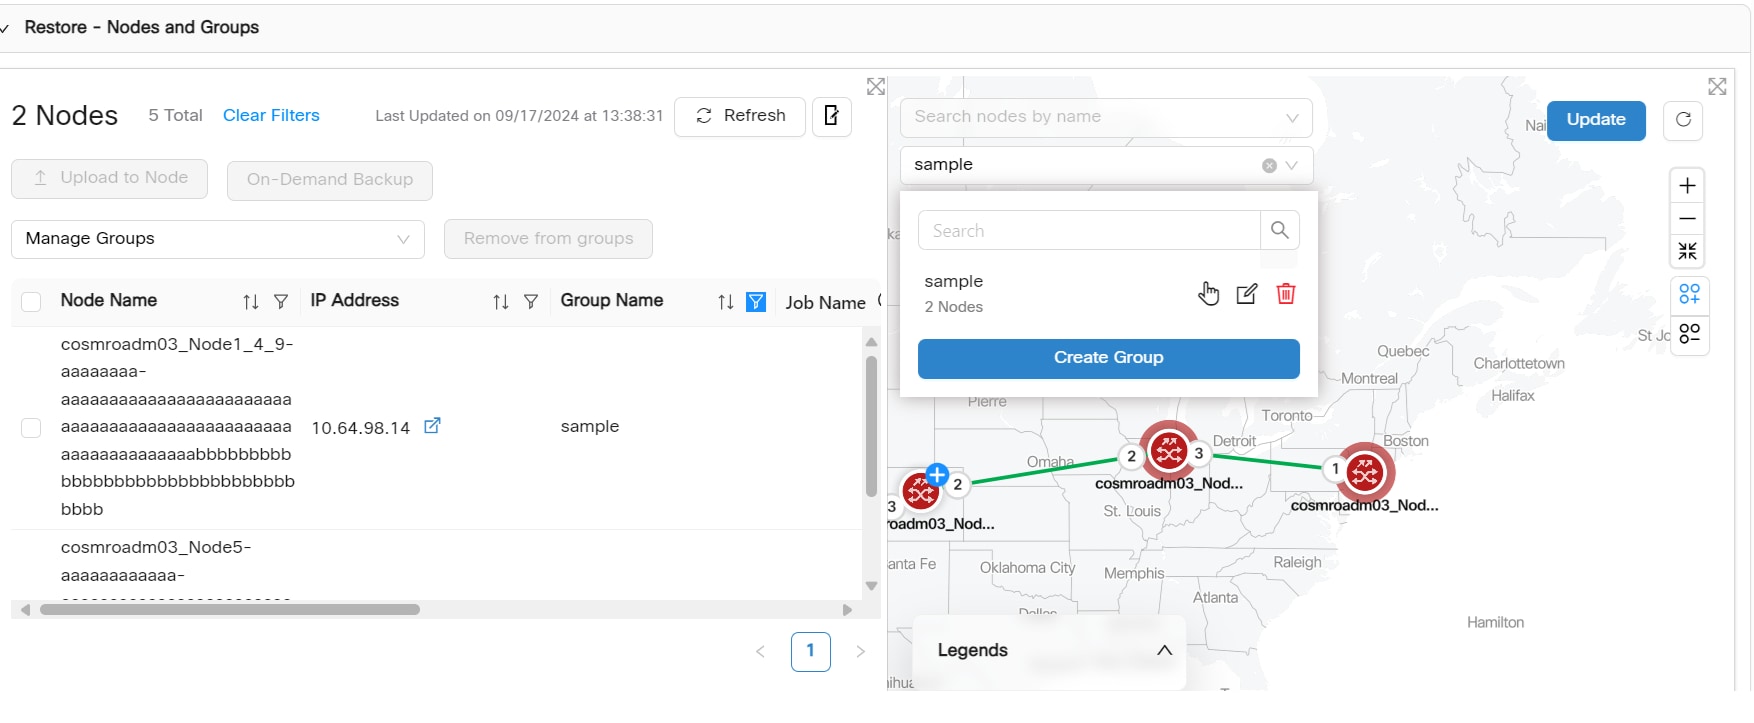Image resolution: width=1754 pixels, height=723 pixels.
Task: Expand the Legends panel
Action: 1164,650
